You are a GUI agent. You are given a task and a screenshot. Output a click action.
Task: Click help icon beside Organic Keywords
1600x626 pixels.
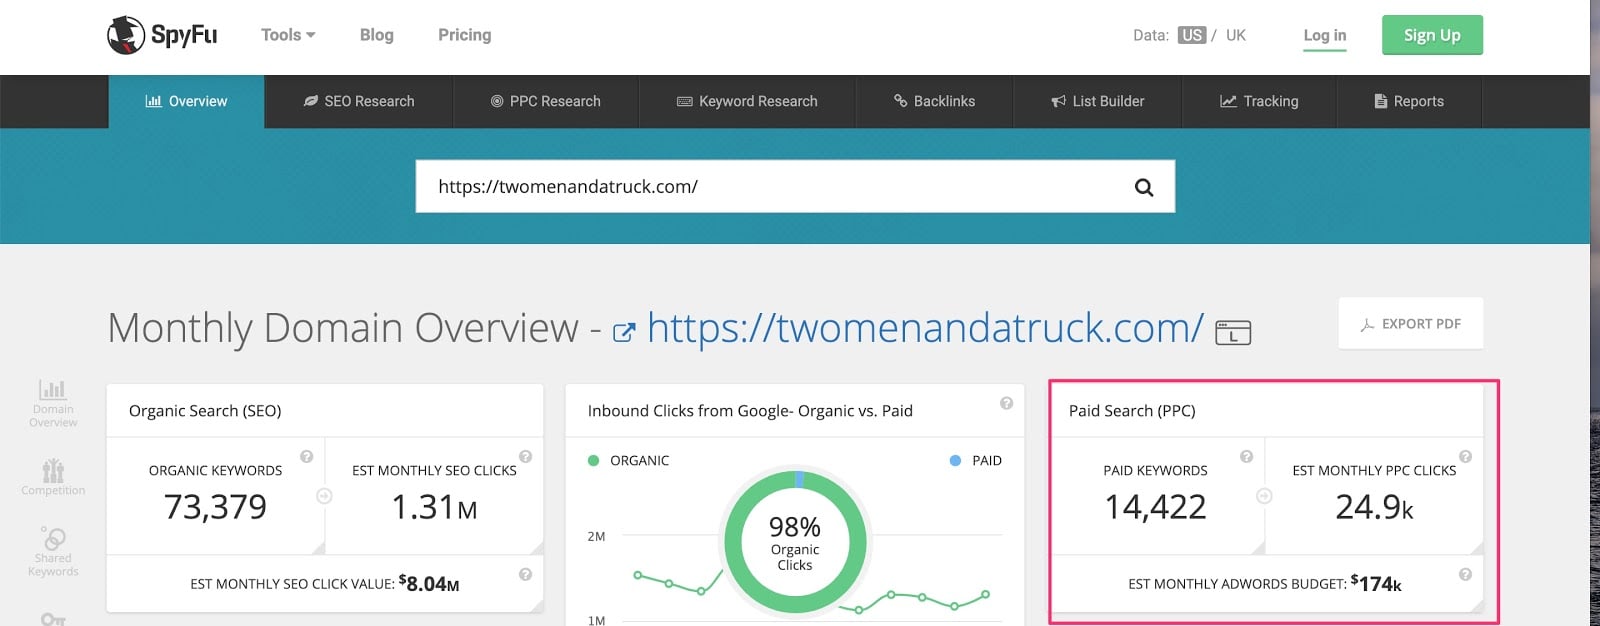[307, 457]
